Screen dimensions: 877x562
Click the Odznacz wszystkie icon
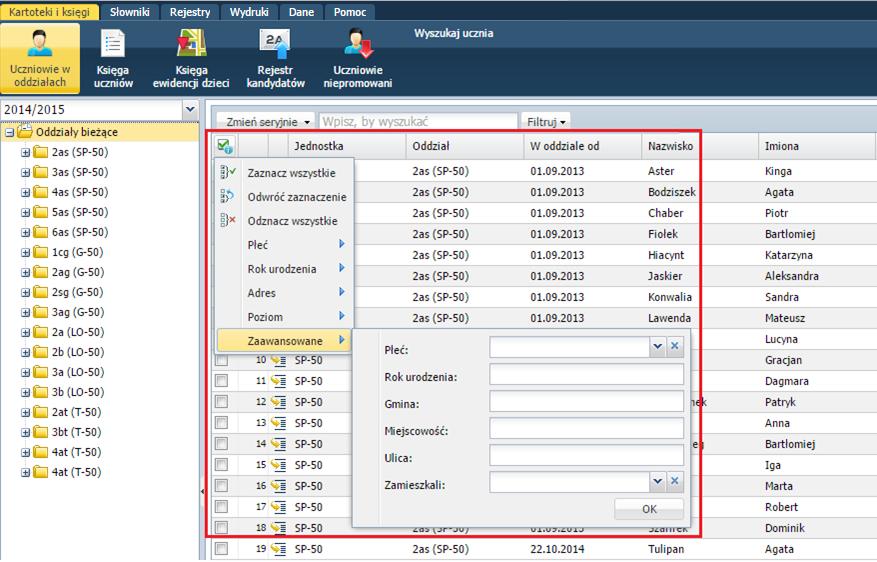pyautogui.click(x=228, y=220)
